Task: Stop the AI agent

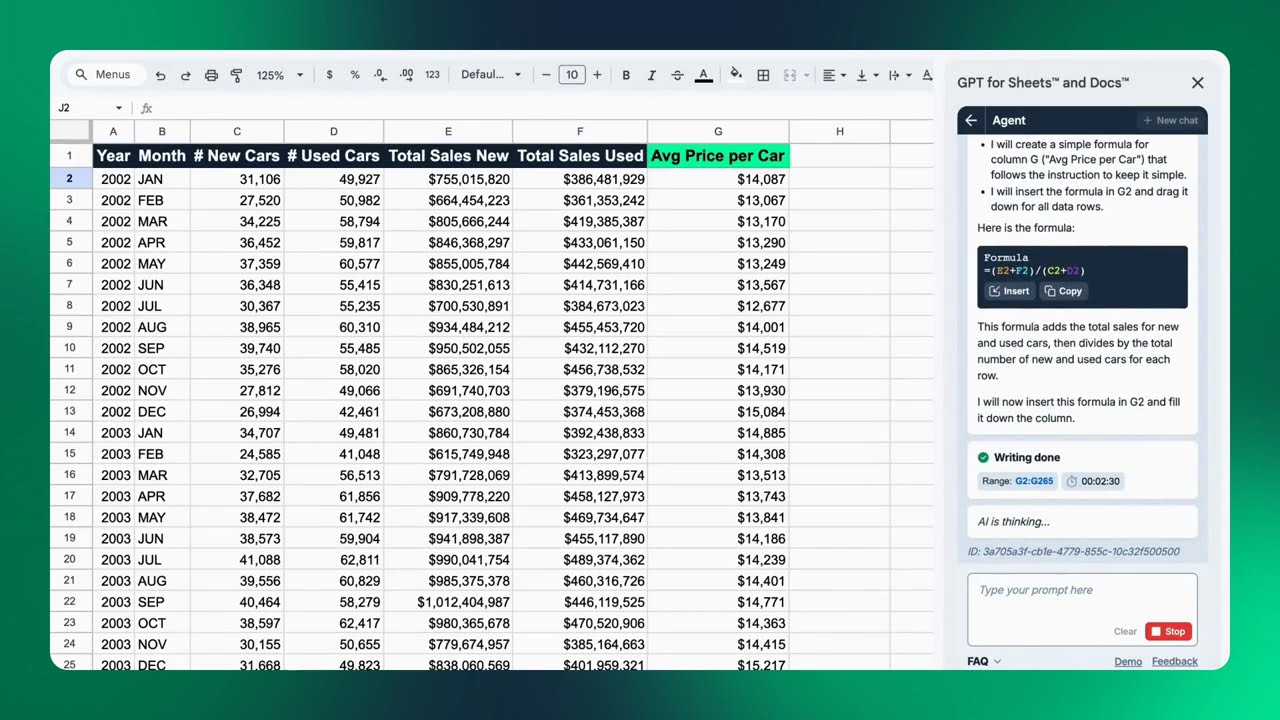Action: point(1168,631)
